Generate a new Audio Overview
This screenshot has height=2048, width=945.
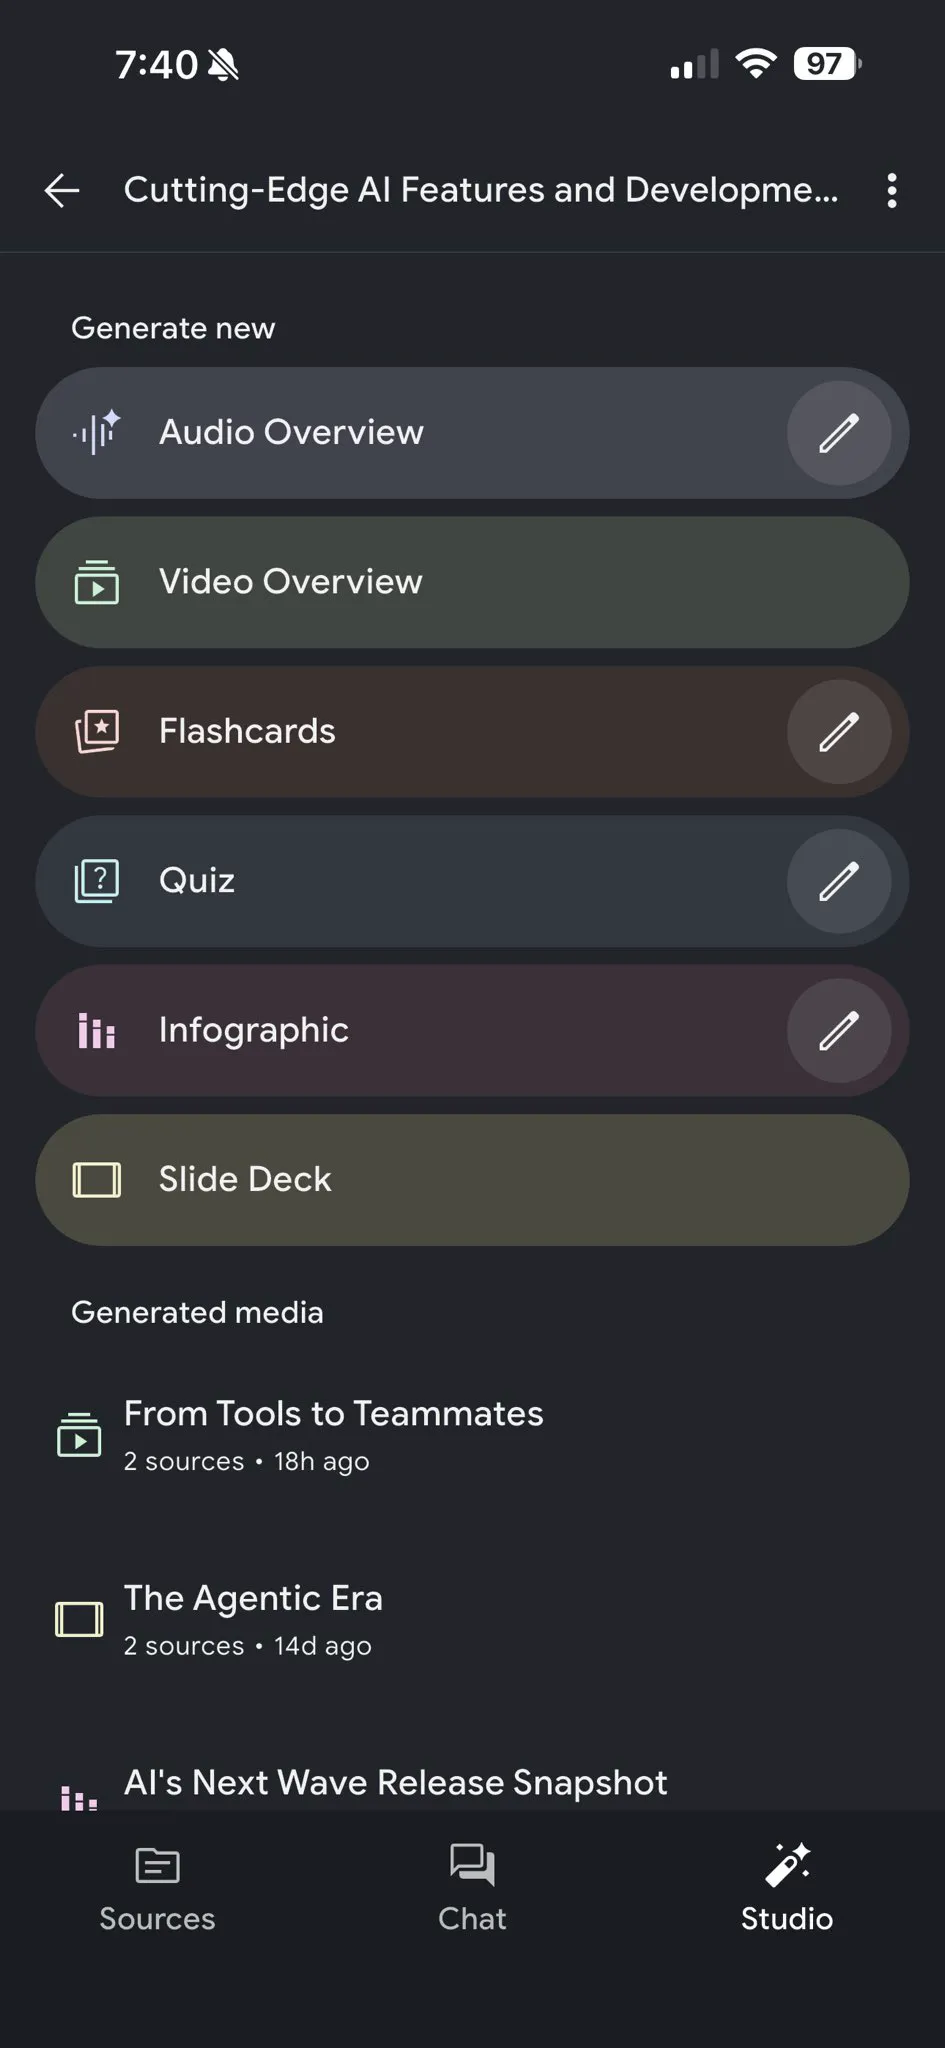pyautogui.click(x=410, y=433)
